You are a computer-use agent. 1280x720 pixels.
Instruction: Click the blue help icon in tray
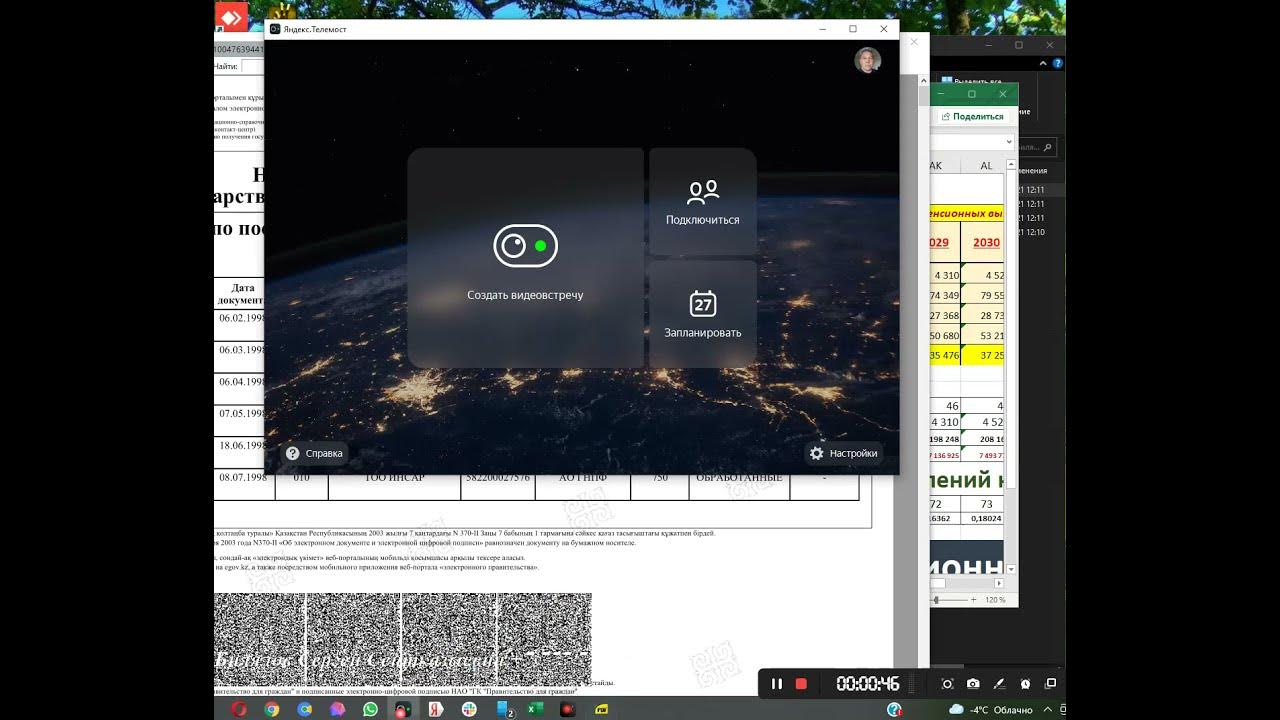coord(895,709)
